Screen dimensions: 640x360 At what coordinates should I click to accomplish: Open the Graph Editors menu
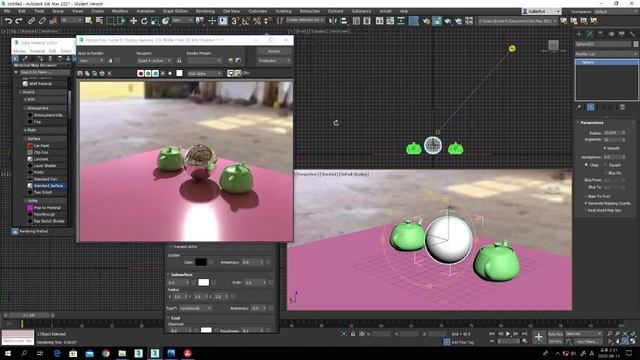175,11
